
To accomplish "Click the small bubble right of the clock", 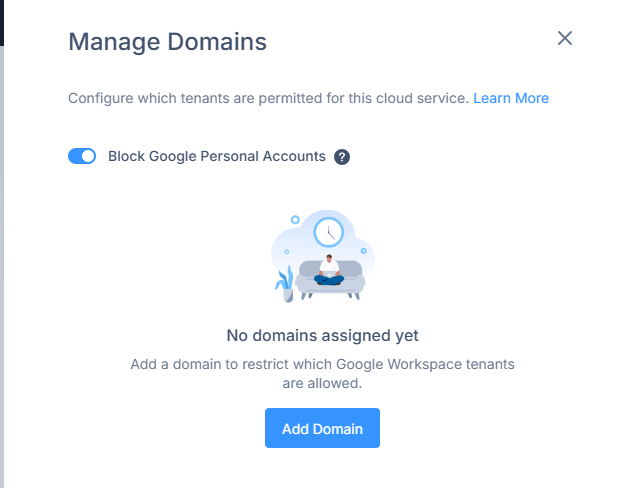I will (x=363, y=251).
